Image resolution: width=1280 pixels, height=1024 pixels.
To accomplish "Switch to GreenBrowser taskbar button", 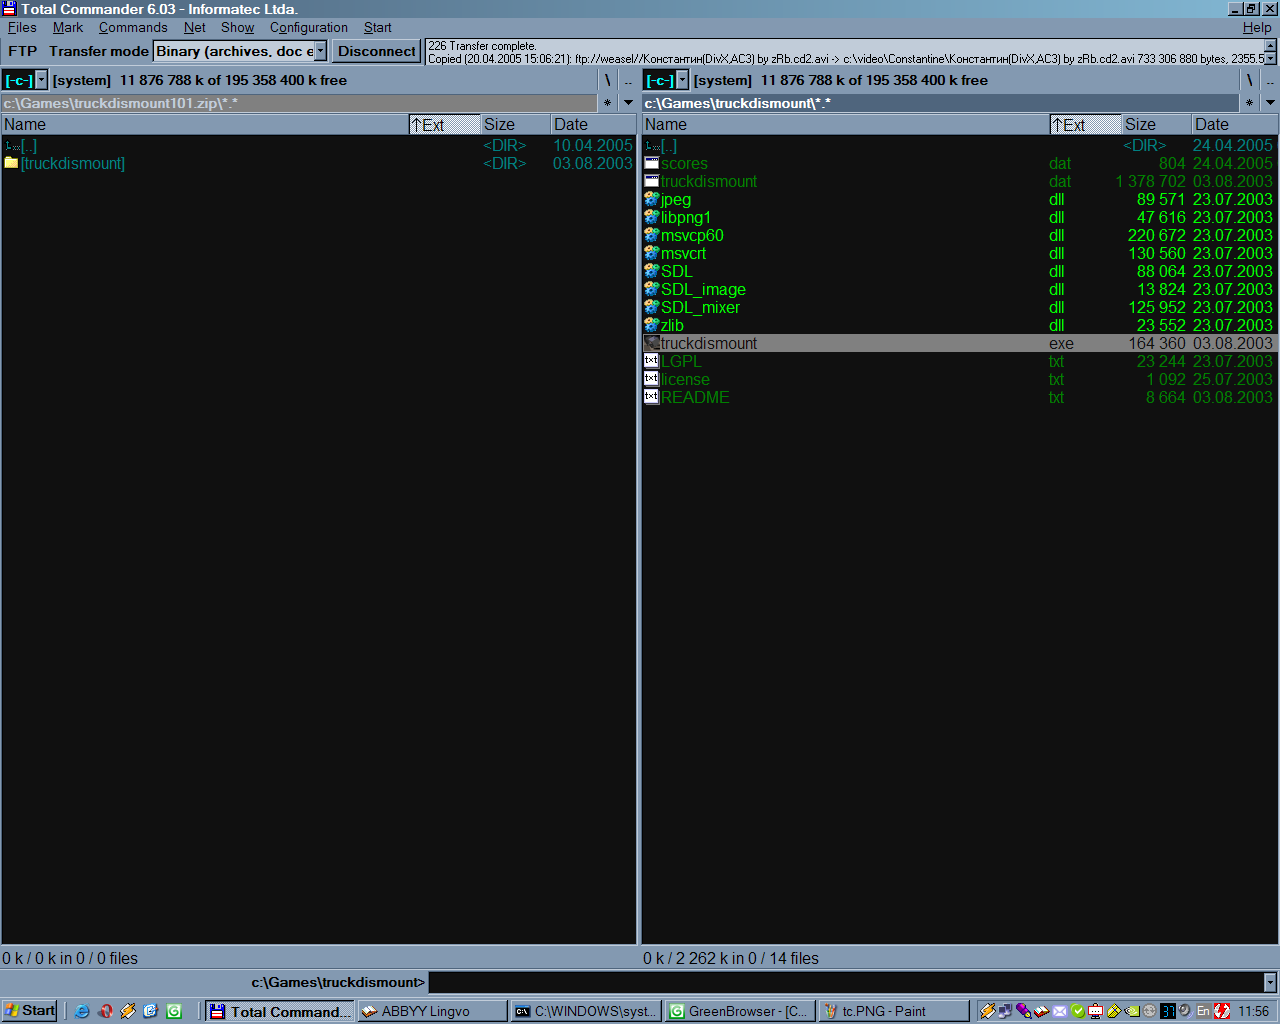I will [x=739, y=1011].
